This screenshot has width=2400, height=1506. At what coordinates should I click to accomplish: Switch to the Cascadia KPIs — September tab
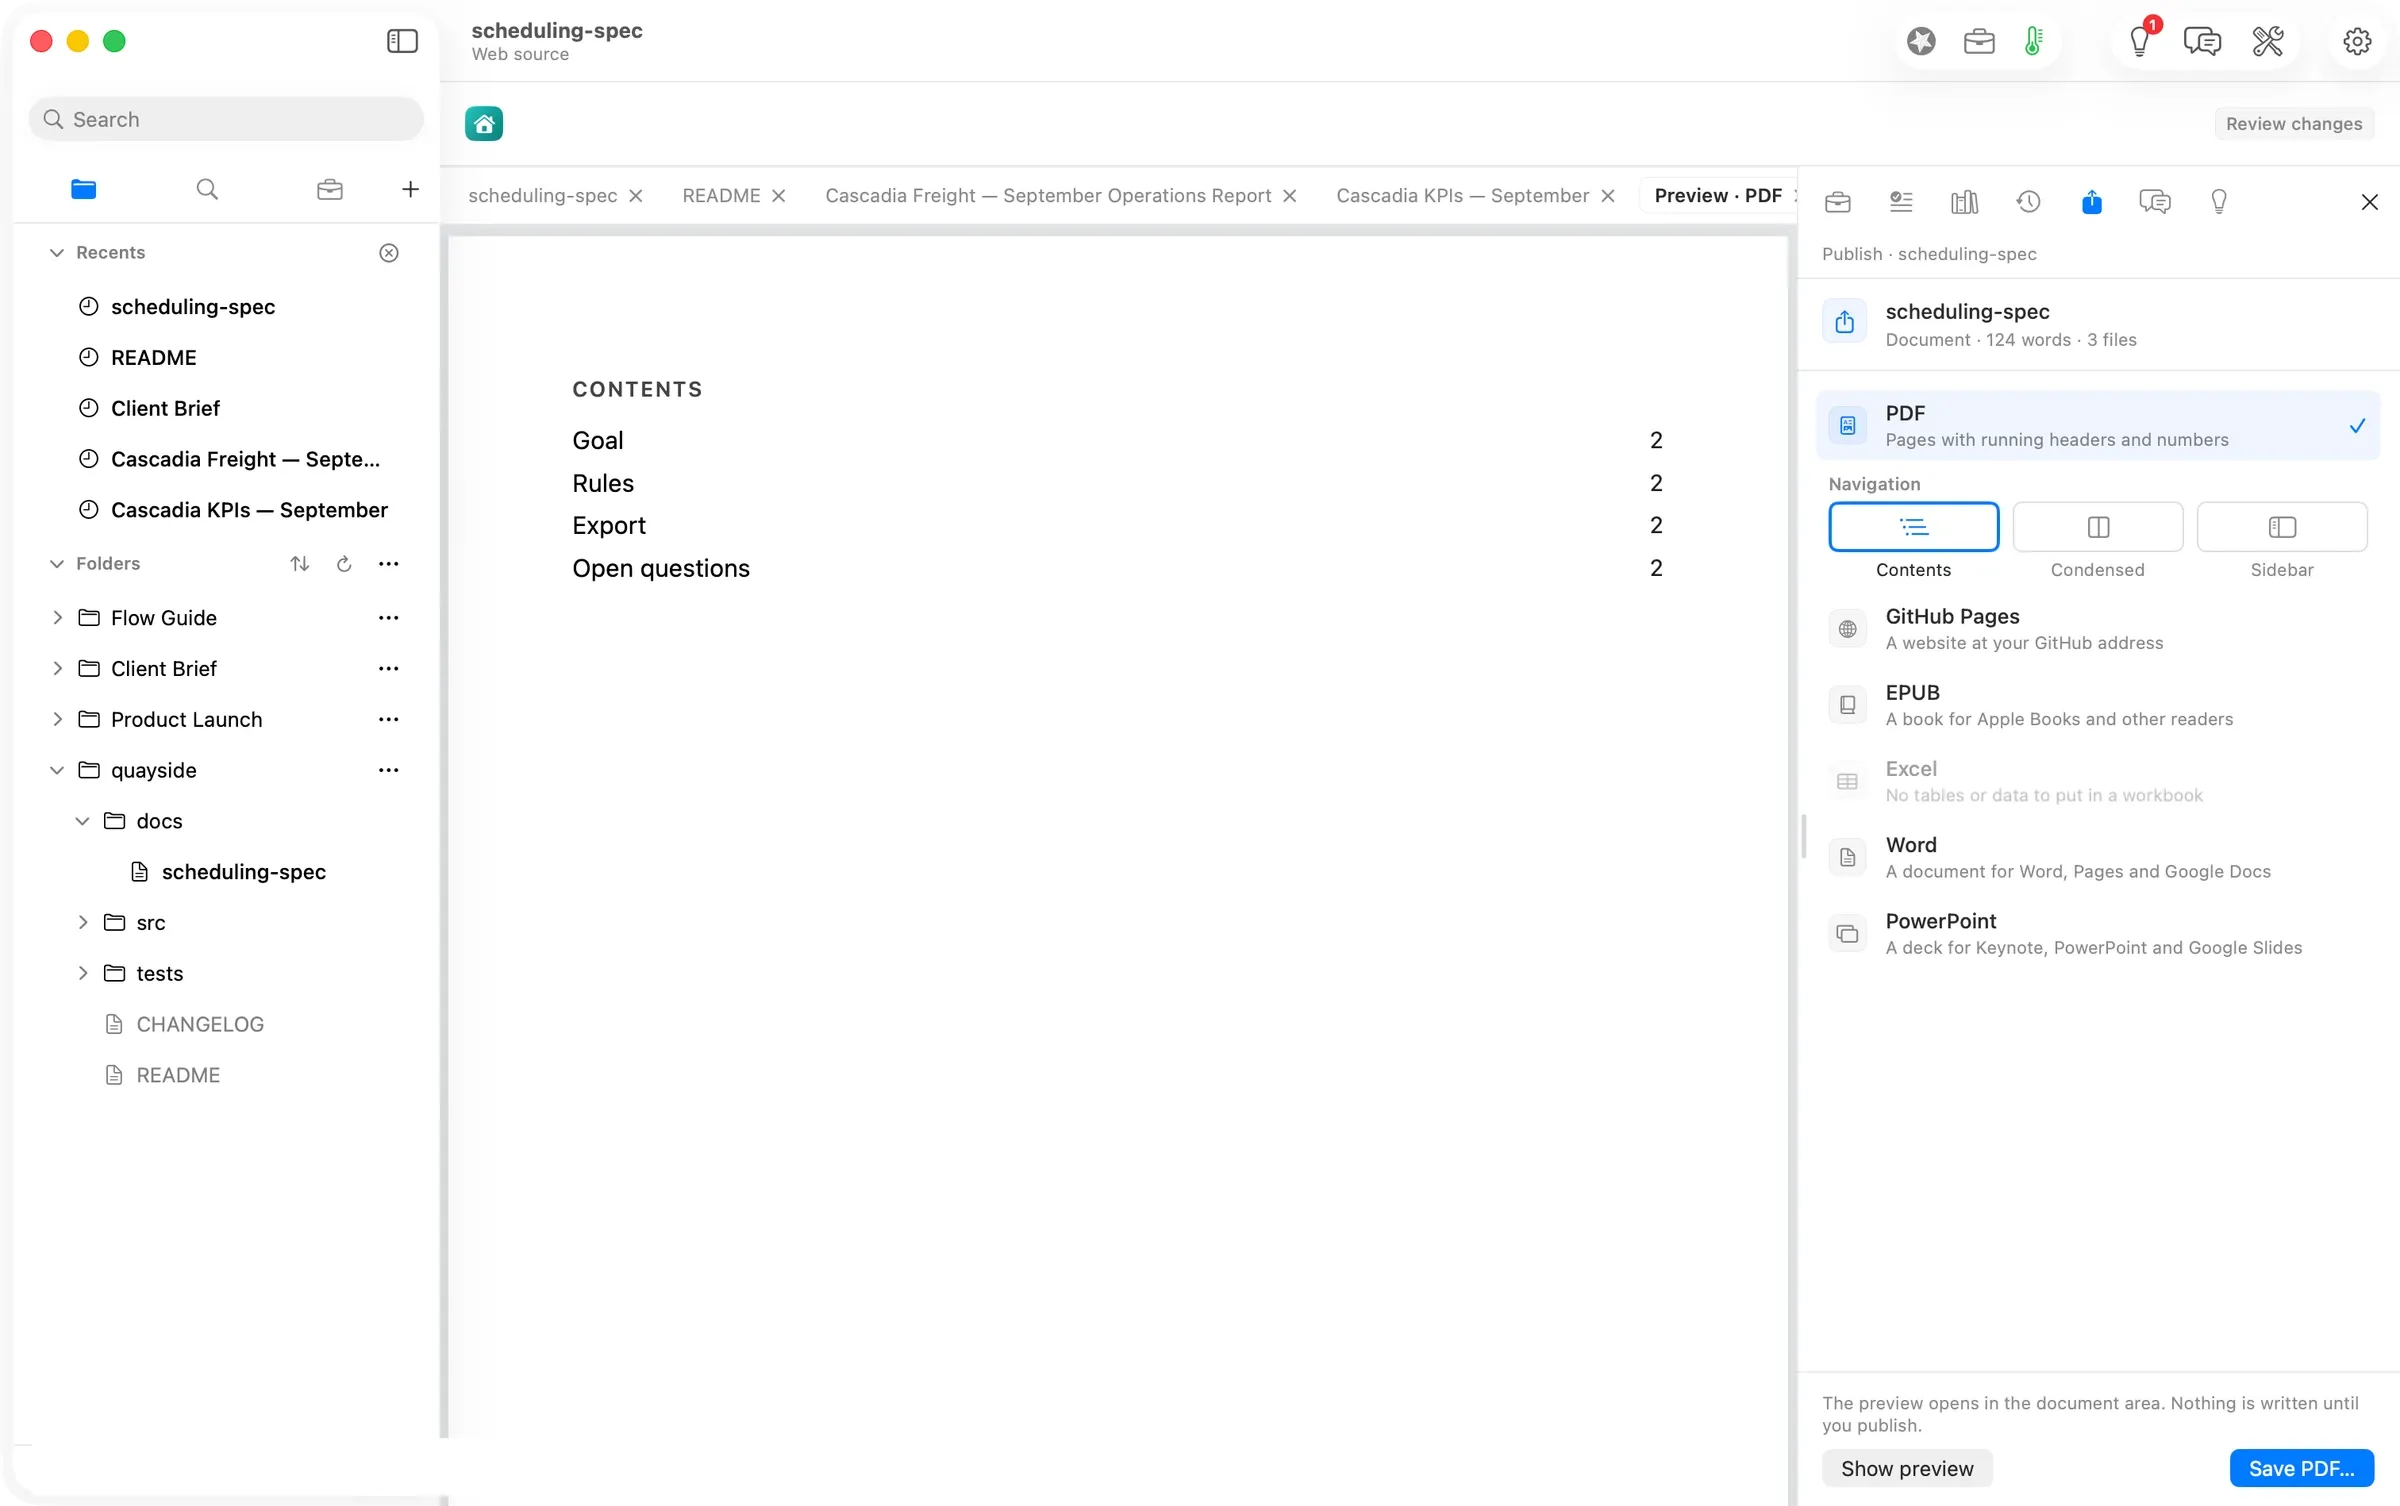coord(1462,196)
